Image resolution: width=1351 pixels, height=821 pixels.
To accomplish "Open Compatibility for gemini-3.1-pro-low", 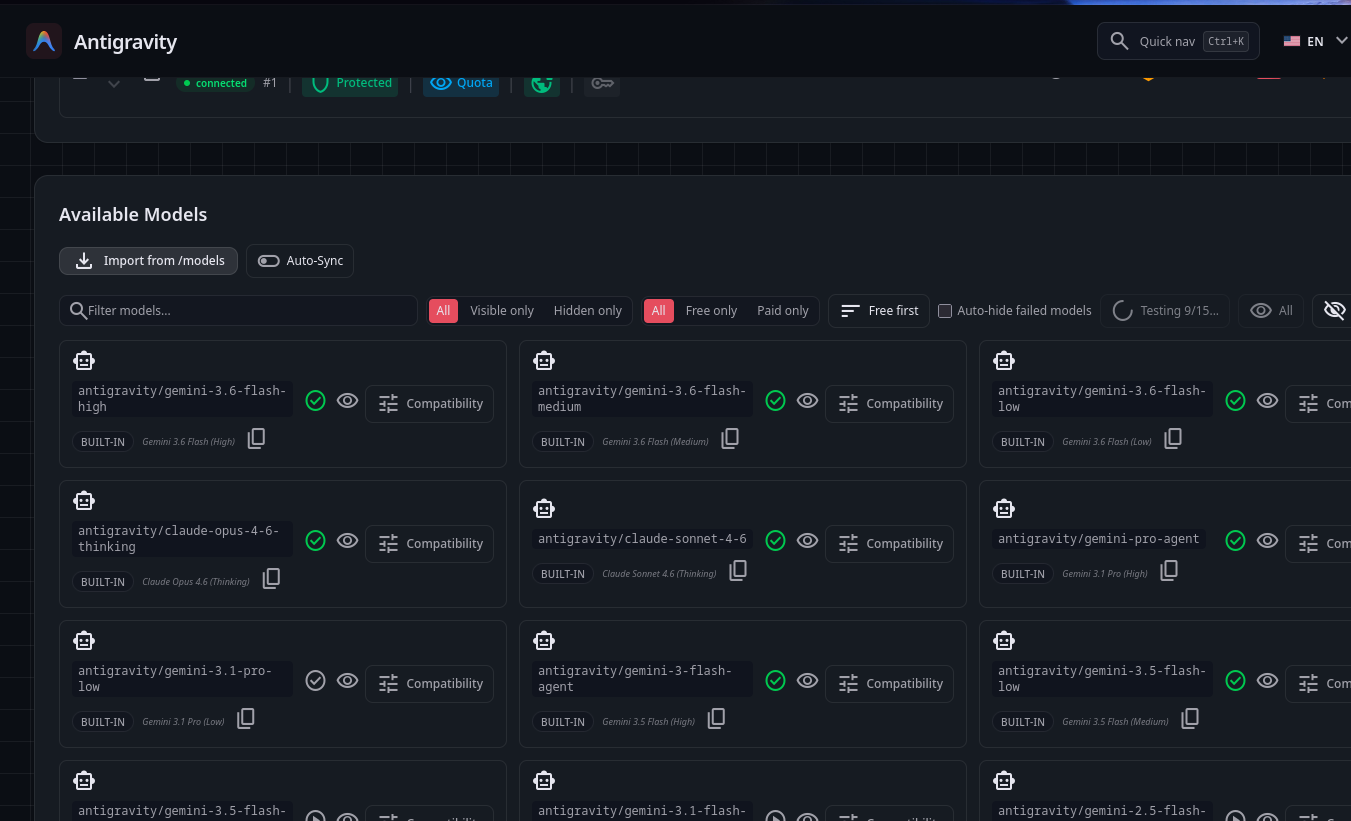I will 430,683.
